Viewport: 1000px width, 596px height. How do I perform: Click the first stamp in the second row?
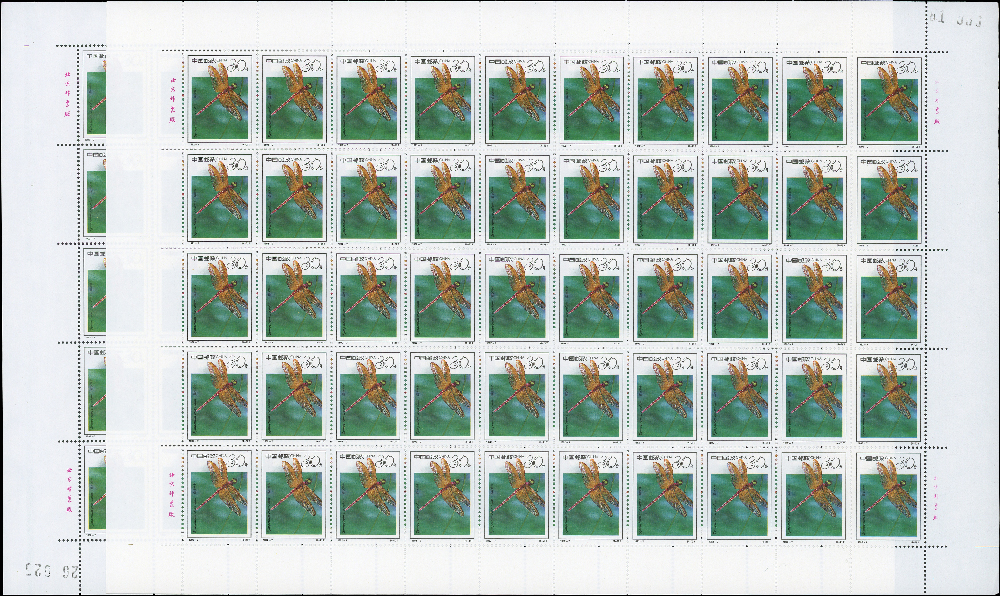click(x=217, y=197)
